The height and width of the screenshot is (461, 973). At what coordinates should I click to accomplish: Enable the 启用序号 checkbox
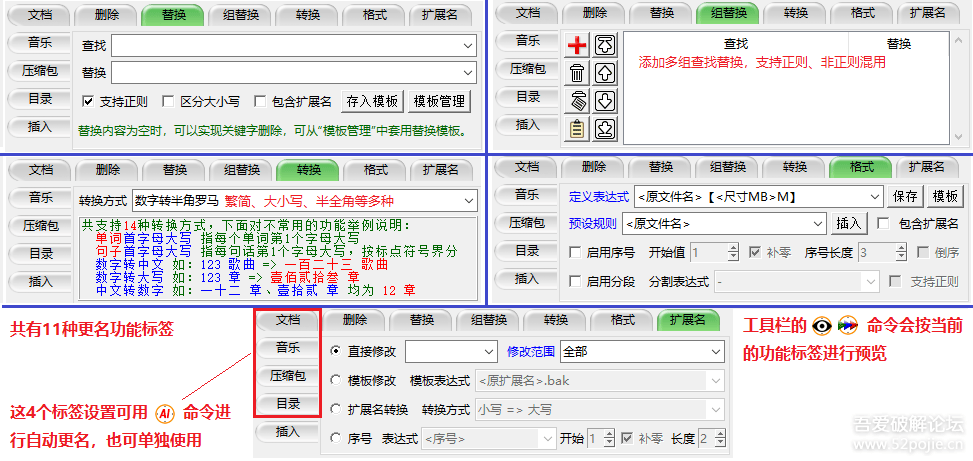point(575,253)
